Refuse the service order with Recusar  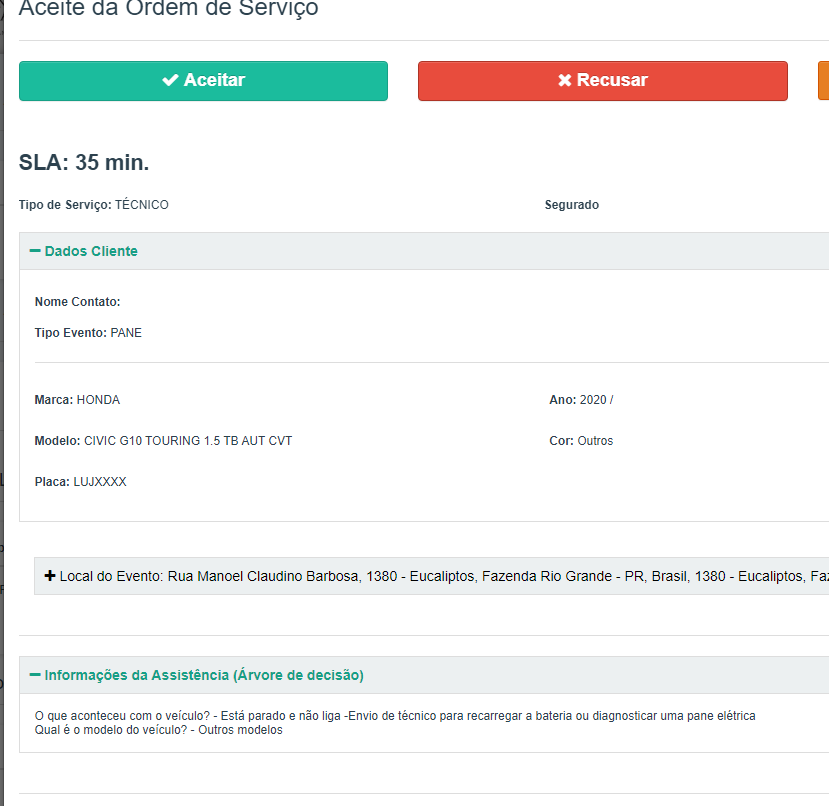[602, 80]
